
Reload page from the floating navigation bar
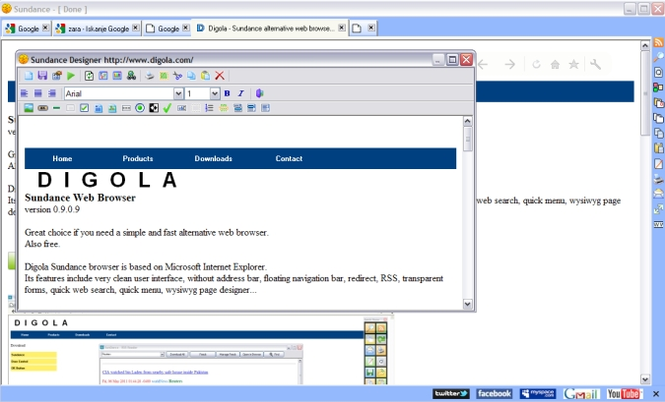point(536,64)
